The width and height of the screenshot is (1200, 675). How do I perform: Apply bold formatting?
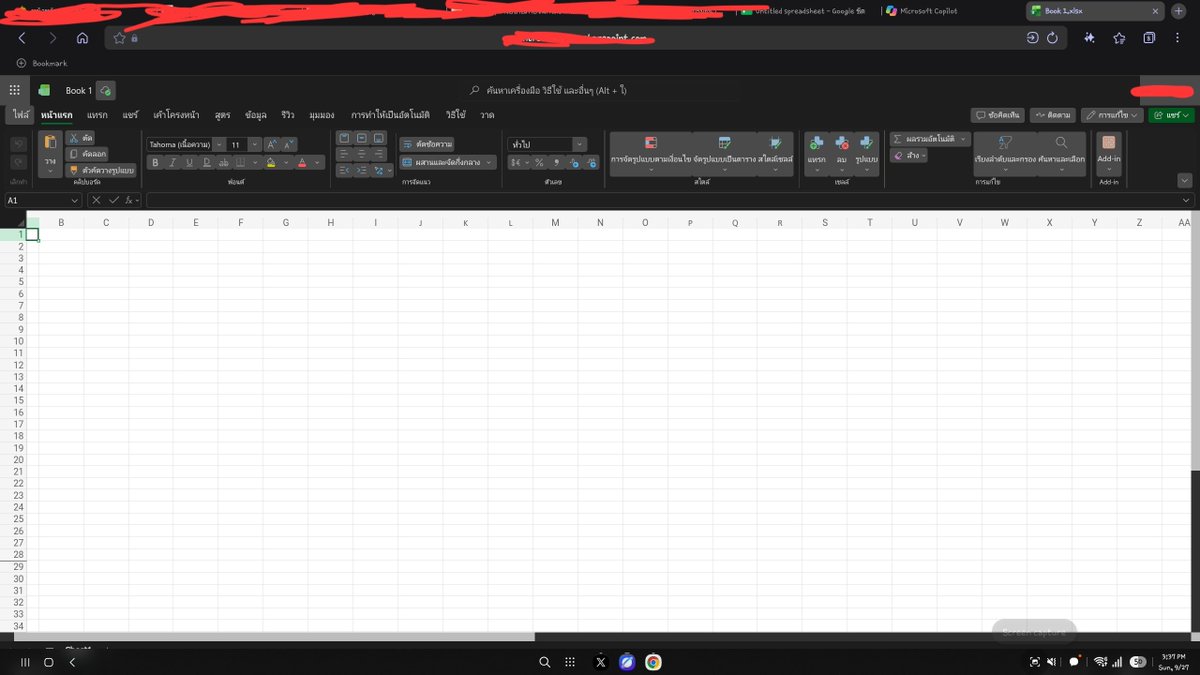click(155, 162)
